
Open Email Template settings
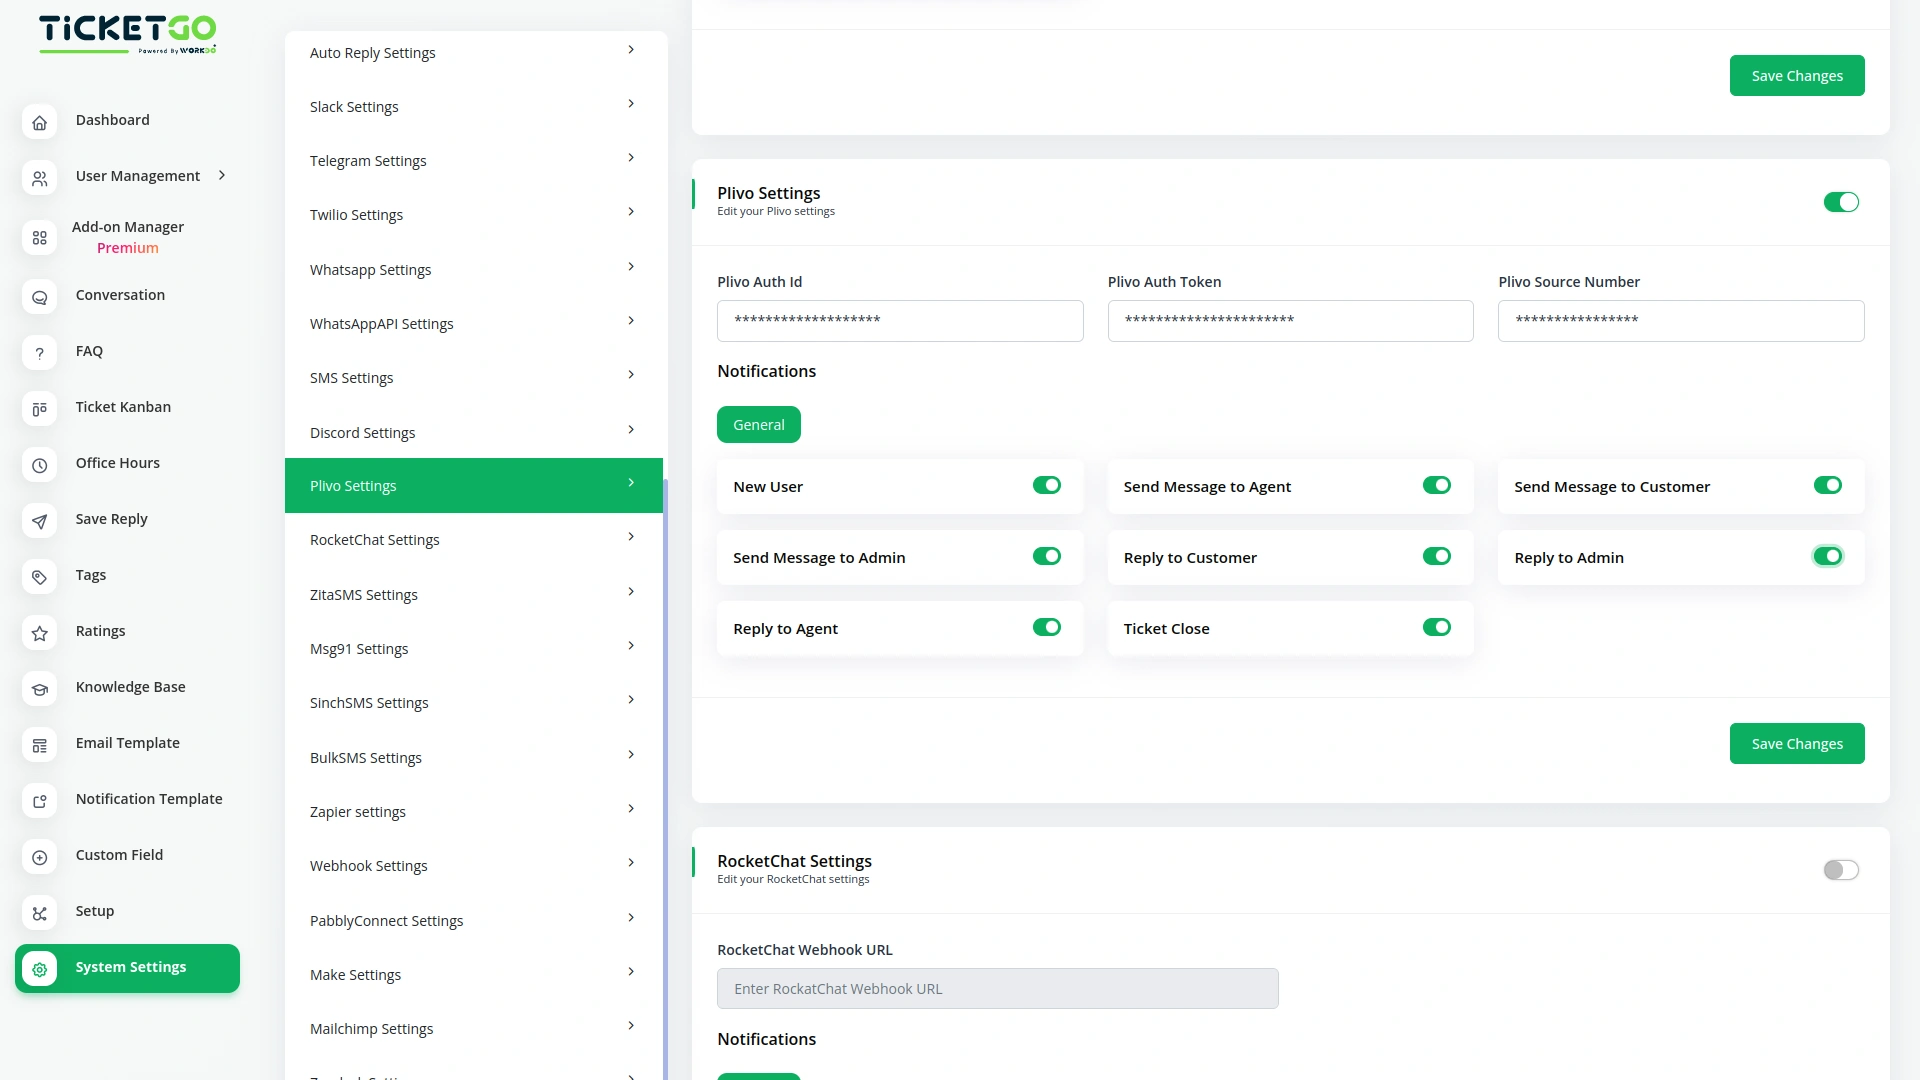127,743
